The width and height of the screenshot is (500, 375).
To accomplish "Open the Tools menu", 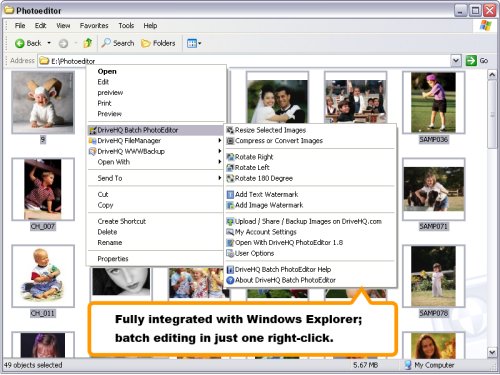I will coord(126,26).
